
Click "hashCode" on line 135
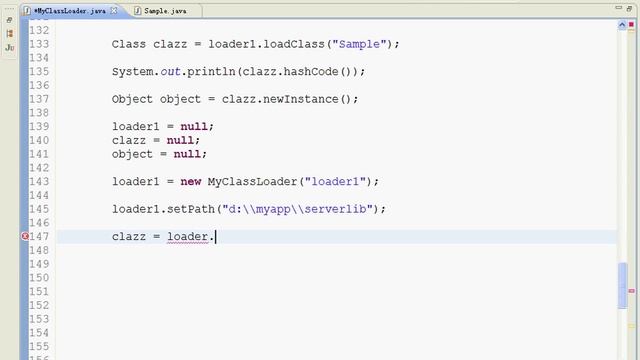pyautogui.click(x=311, y=72)
